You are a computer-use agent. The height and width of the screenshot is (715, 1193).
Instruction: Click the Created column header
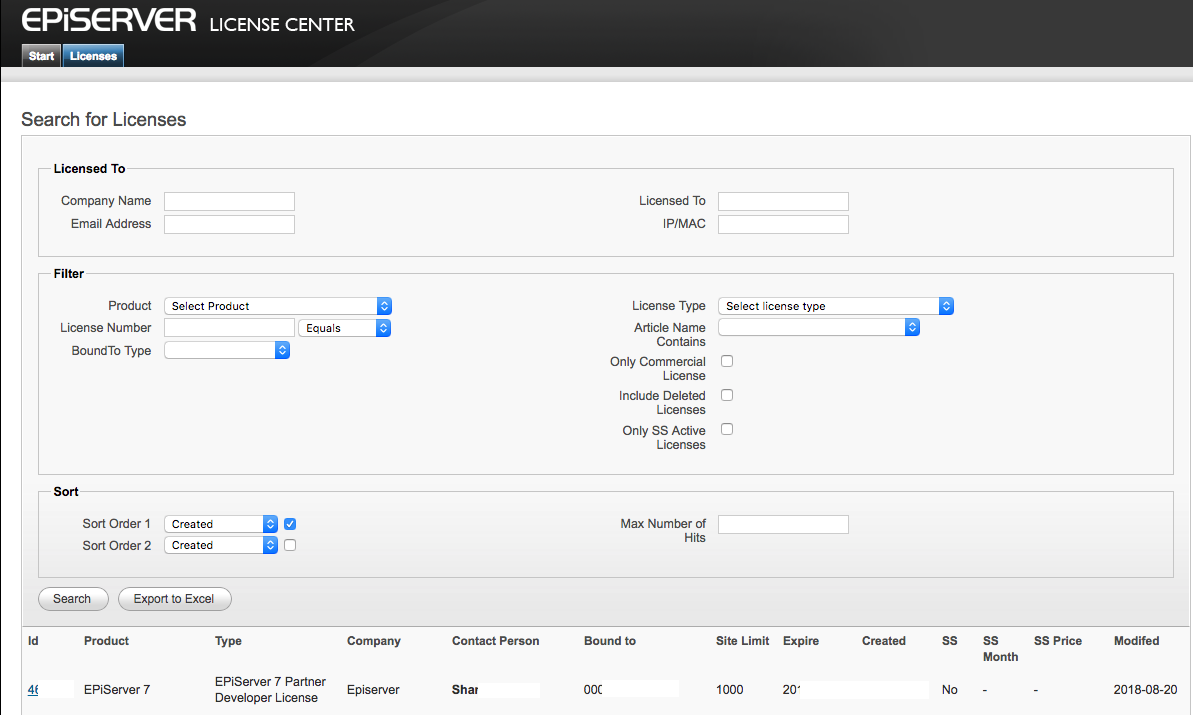click(x=883, y=641)
